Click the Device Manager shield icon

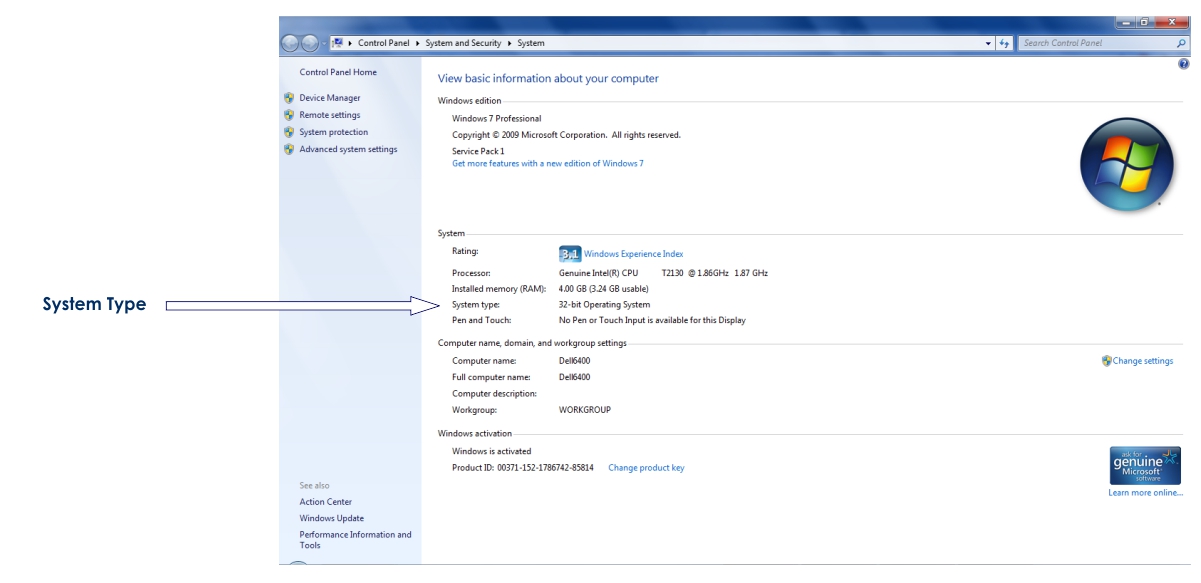click(x=290, y=98)
